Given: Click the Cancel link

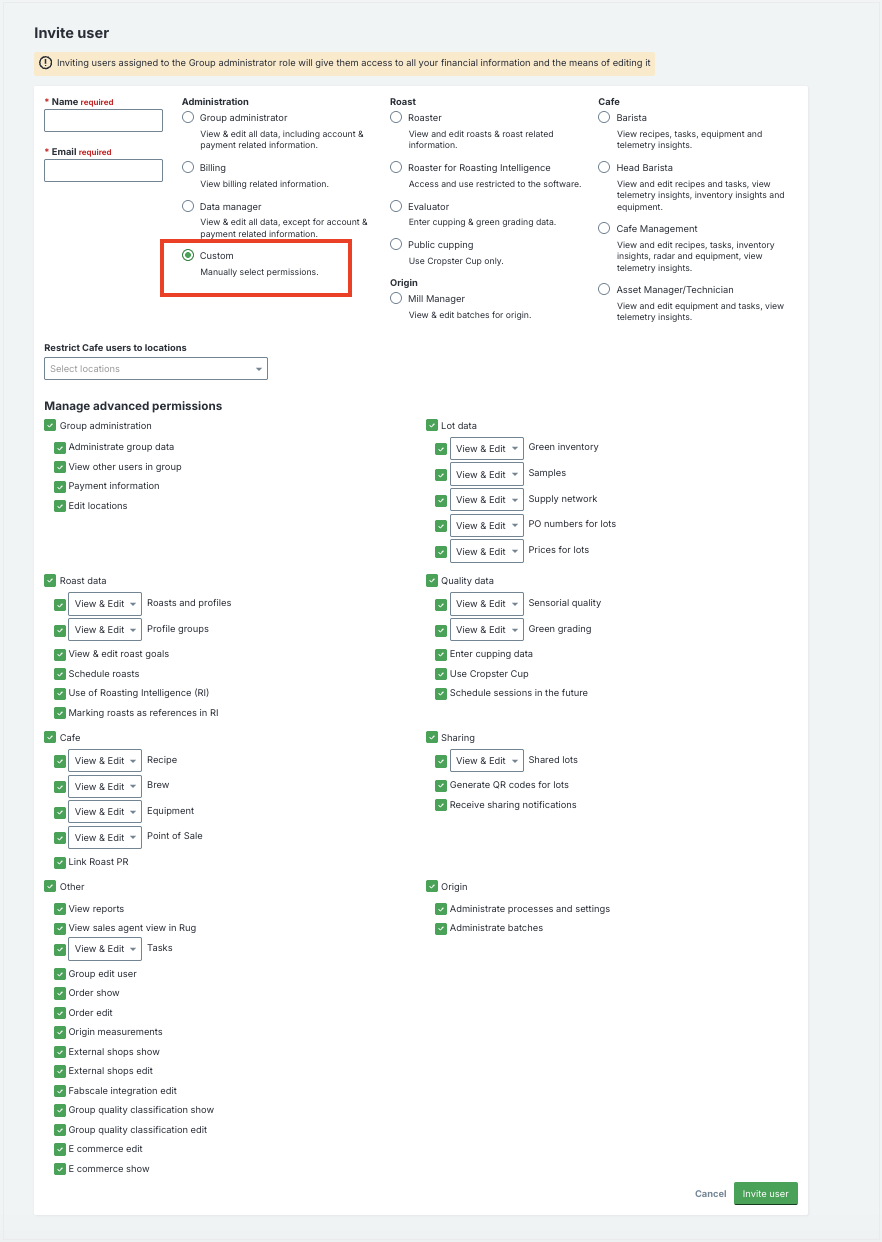Looking at the screenshot, I should point(710,1194).
